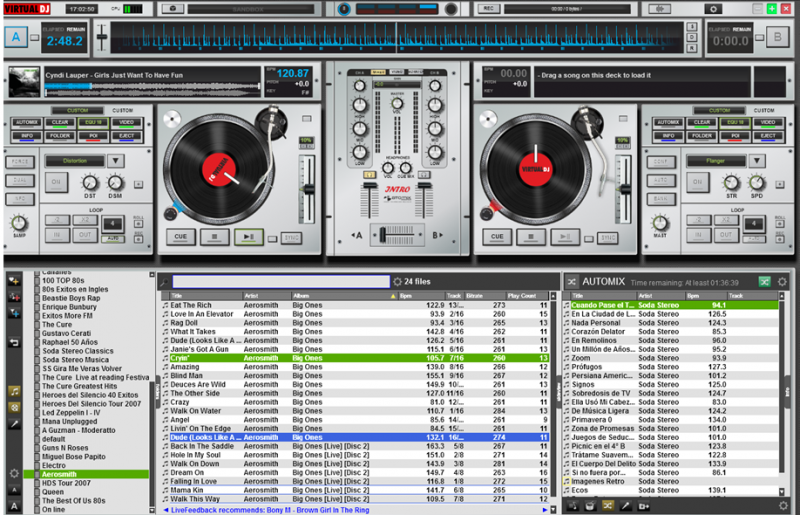Click Cyndi Lauper album art thumbnail
Viewport: 800px width, 515px height.
(23, 82)
